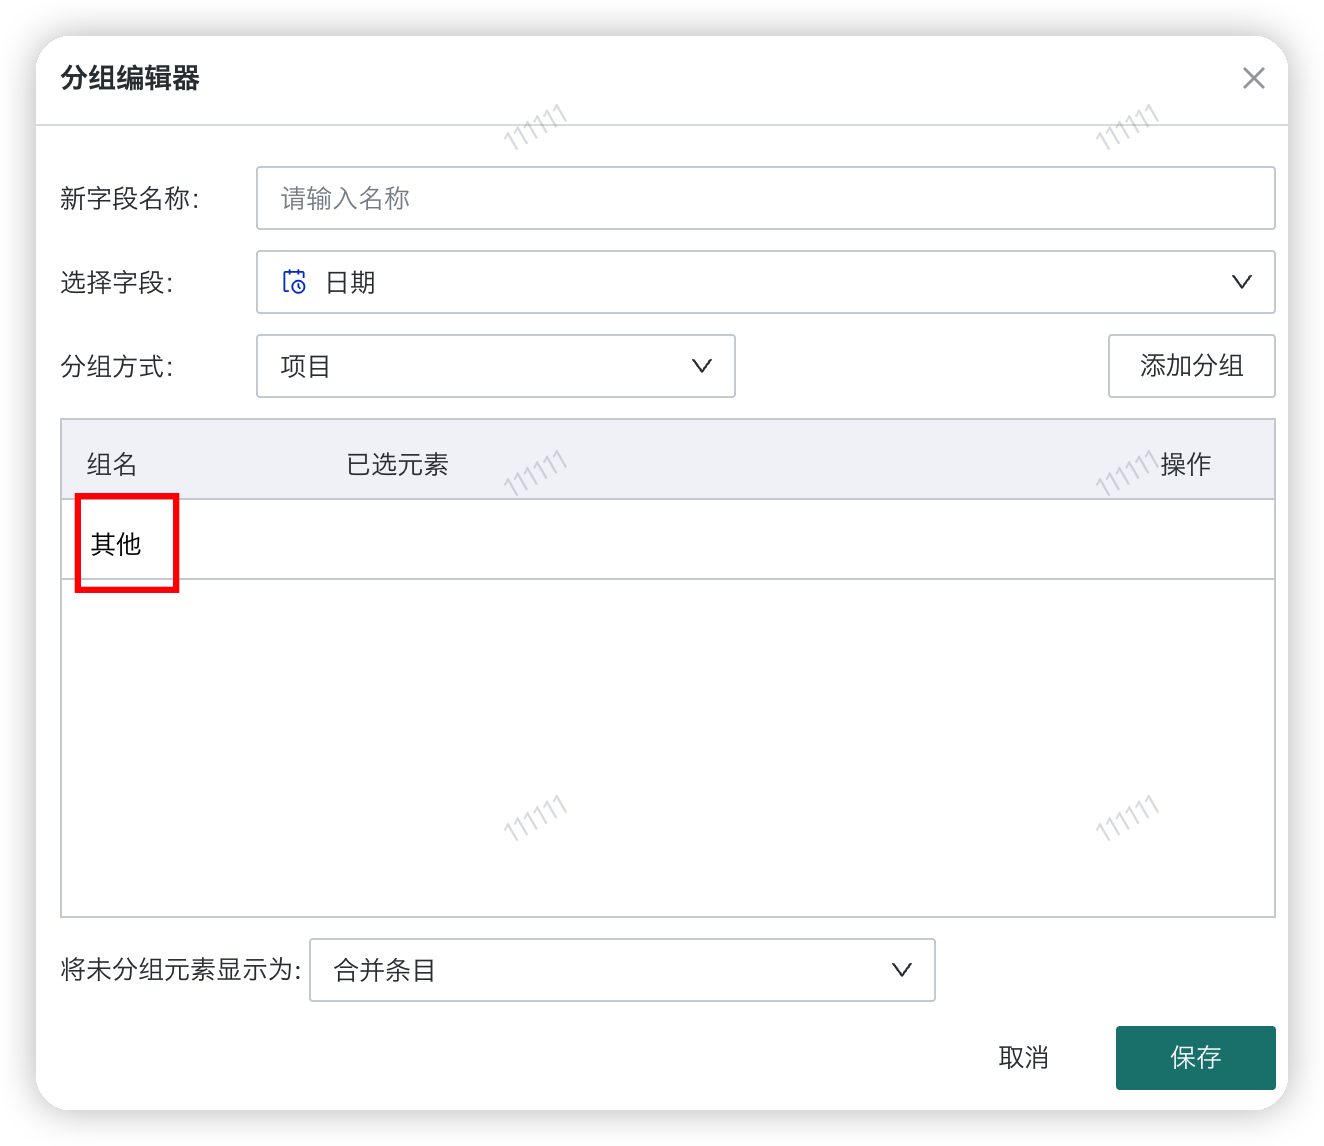
Task: Click the 分组方式 label
Action: pos(117,367)
